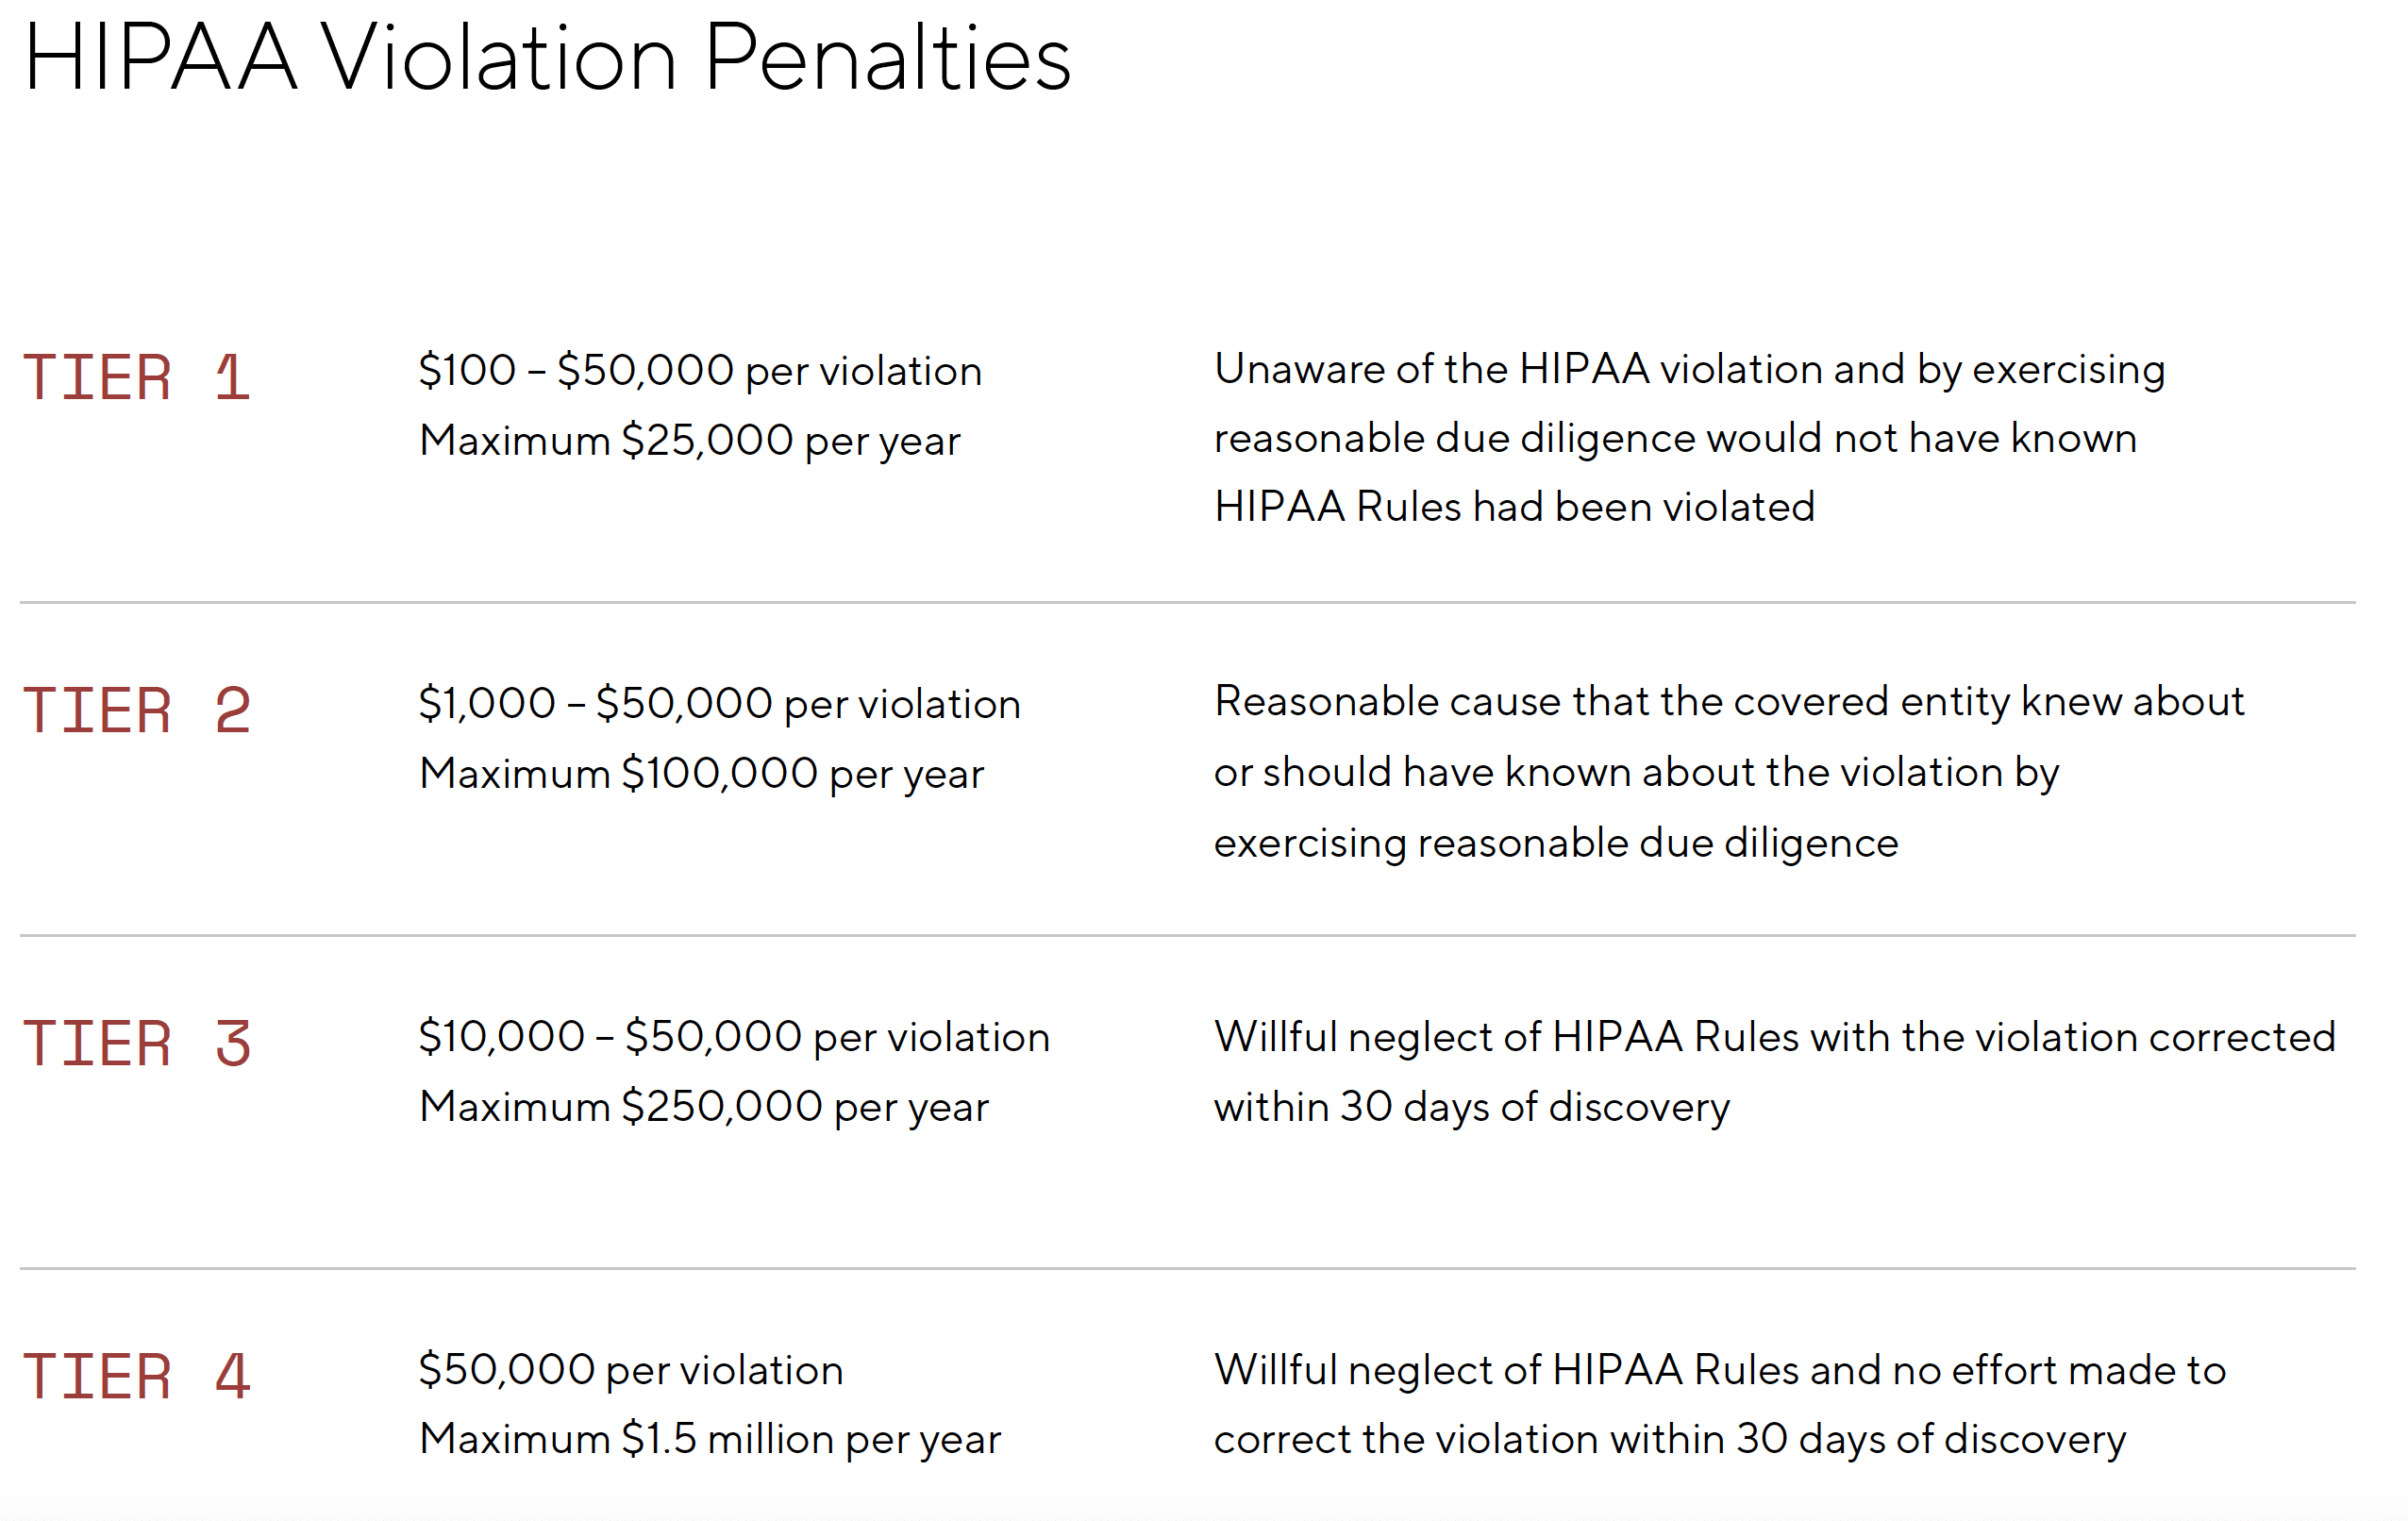This screenshot has height=1521, width=2408.
Task: Click the divider line above Tier 4
Action: click(1187, 1268)
